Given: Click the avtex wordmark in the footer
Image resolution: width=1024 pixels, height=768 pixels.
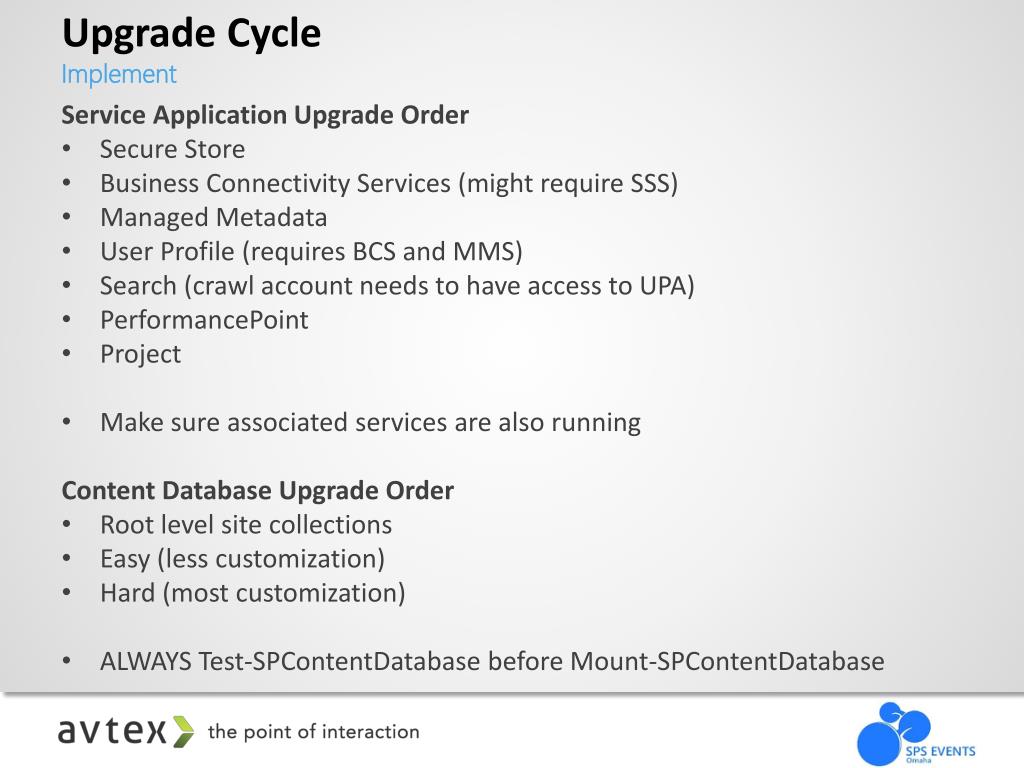Looking at the screenshot, I should [x=112, y=731].
